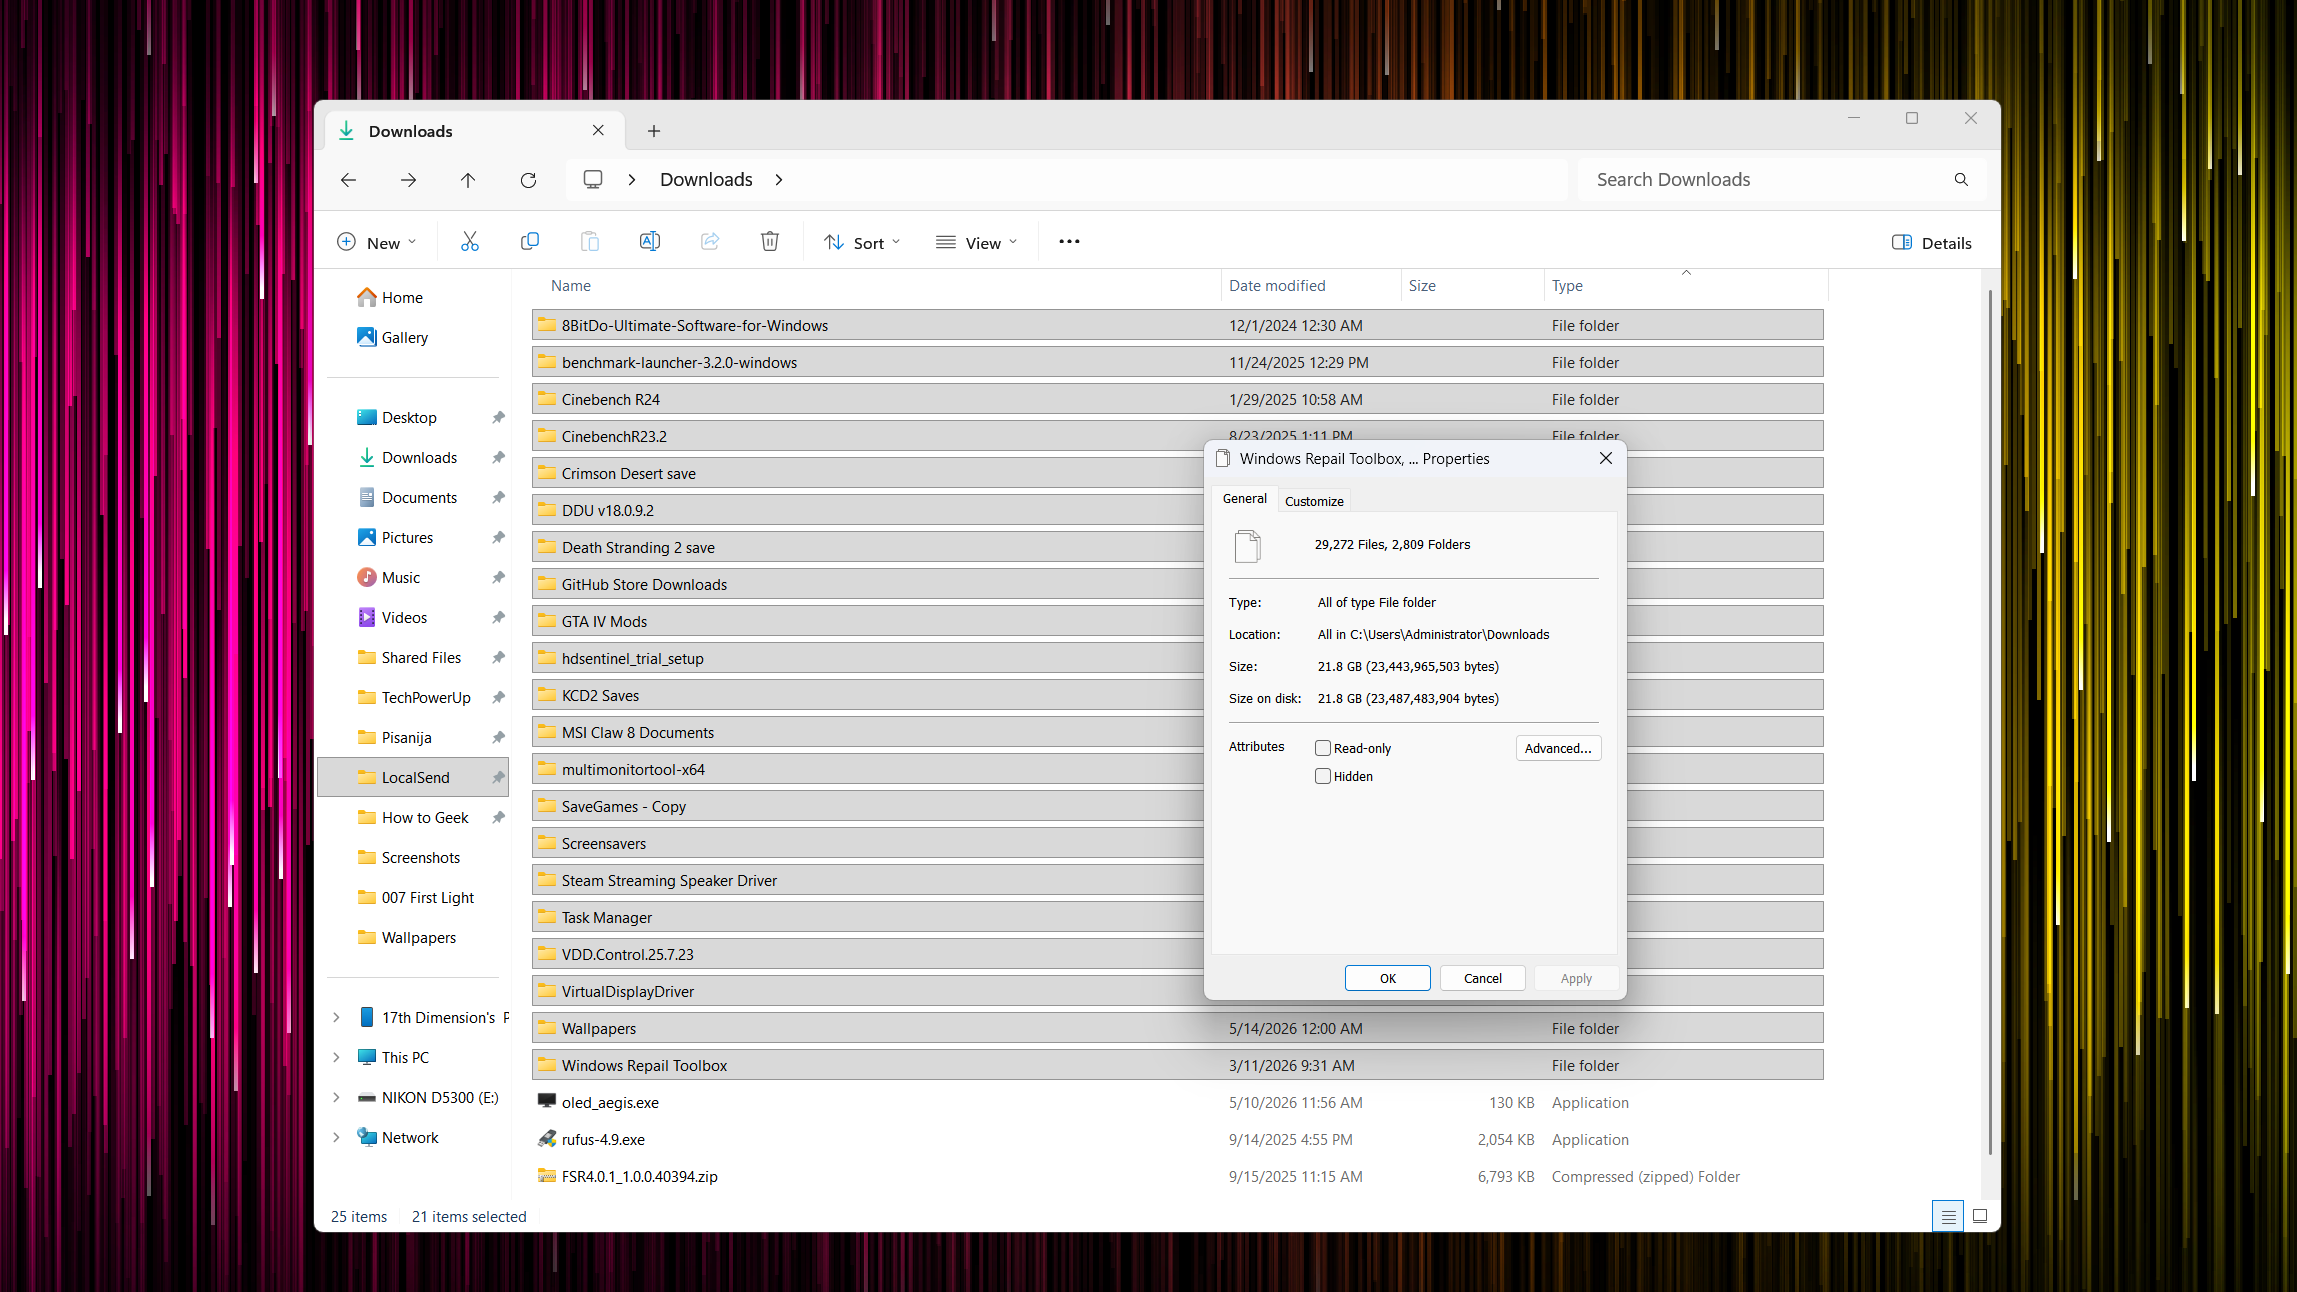Image resolution: width=2297 pixels, height=1292 pixels.
Task: Click the This PC monitor icon in address bar
Action: pyautogui.click(x=593, y=180)
